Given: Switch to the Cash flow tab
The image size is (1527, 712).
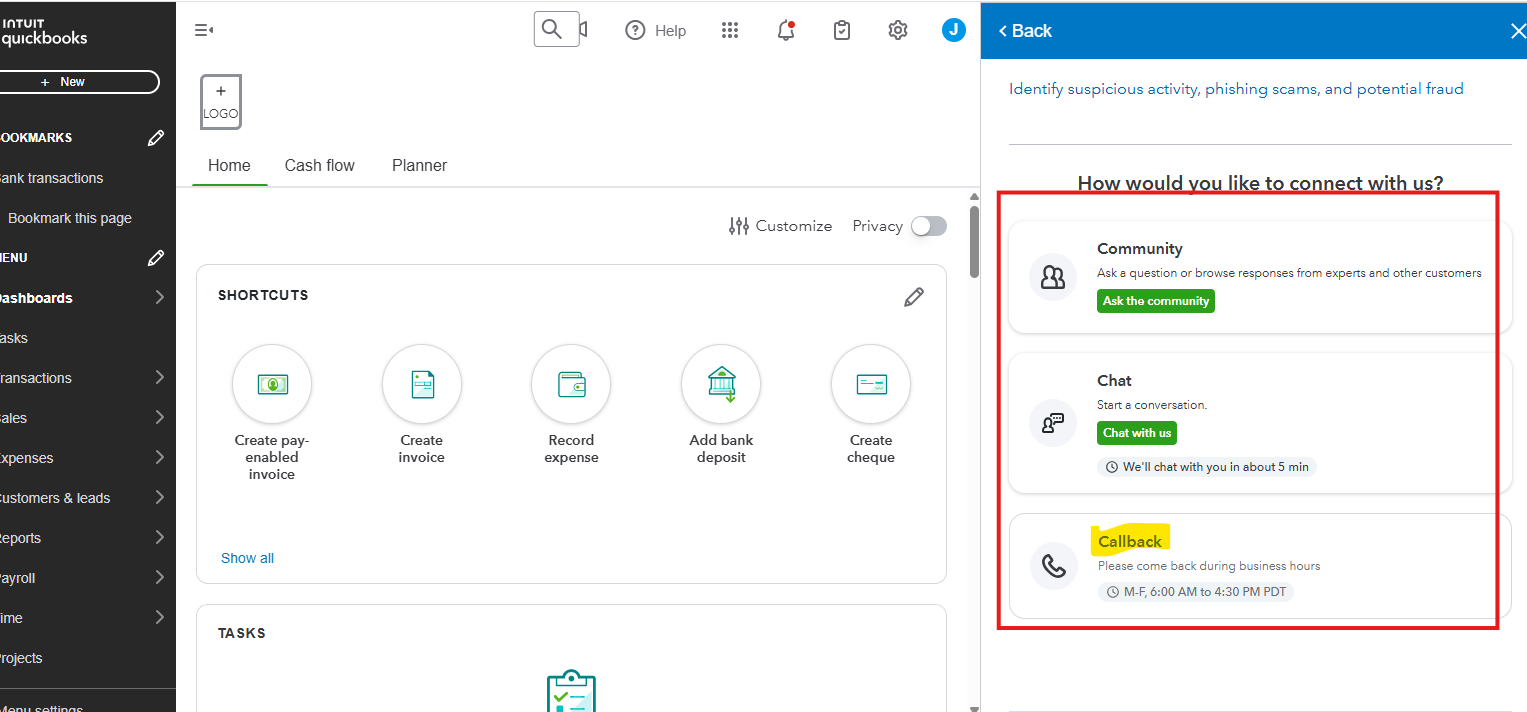Looking at the screenshot, I should pos(319,166).
